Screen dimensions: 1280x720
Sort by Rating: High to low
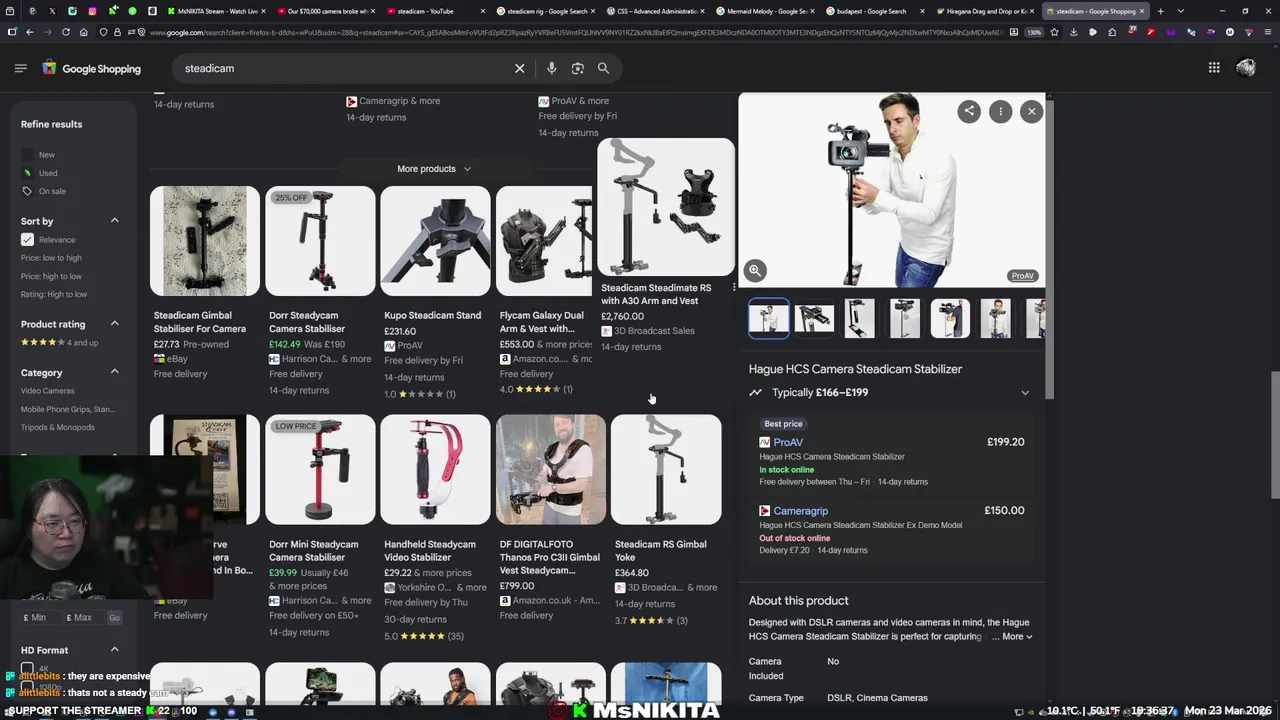click(54, 294)
